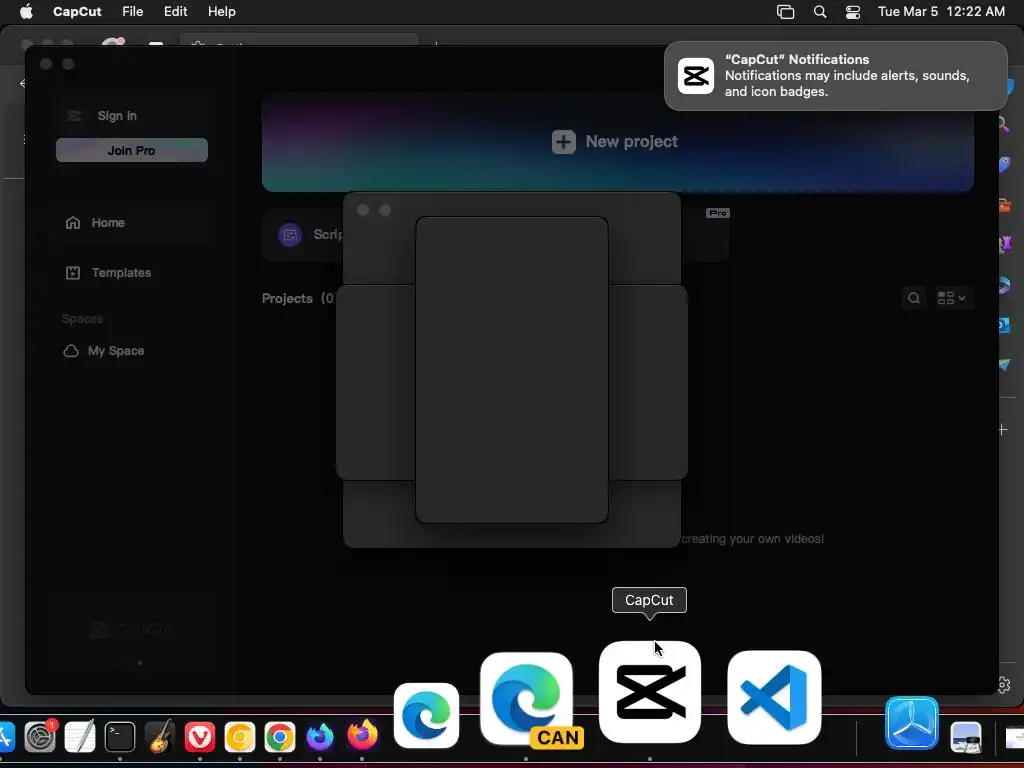Open Control Center in the menu bar

pos(853,12)
